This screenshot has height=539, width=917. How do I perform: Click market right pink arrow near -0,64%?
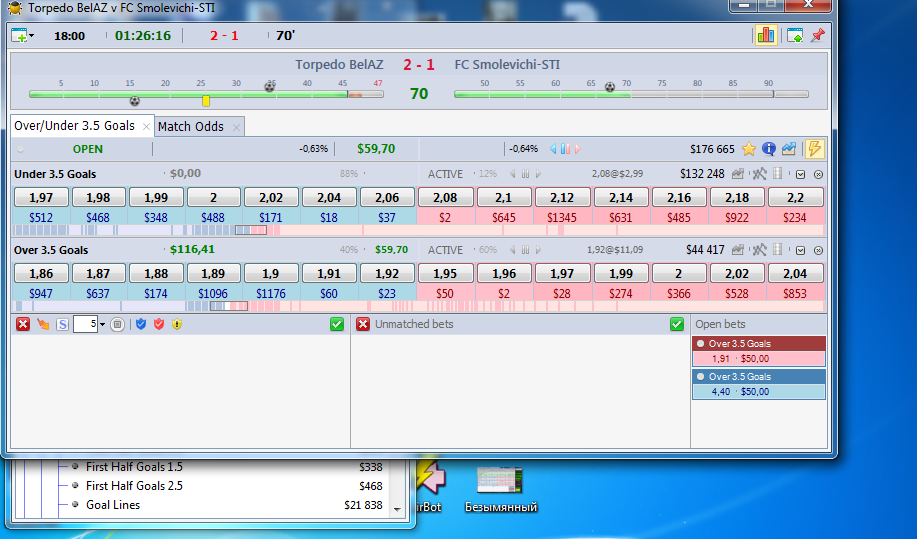coord(578,149)
